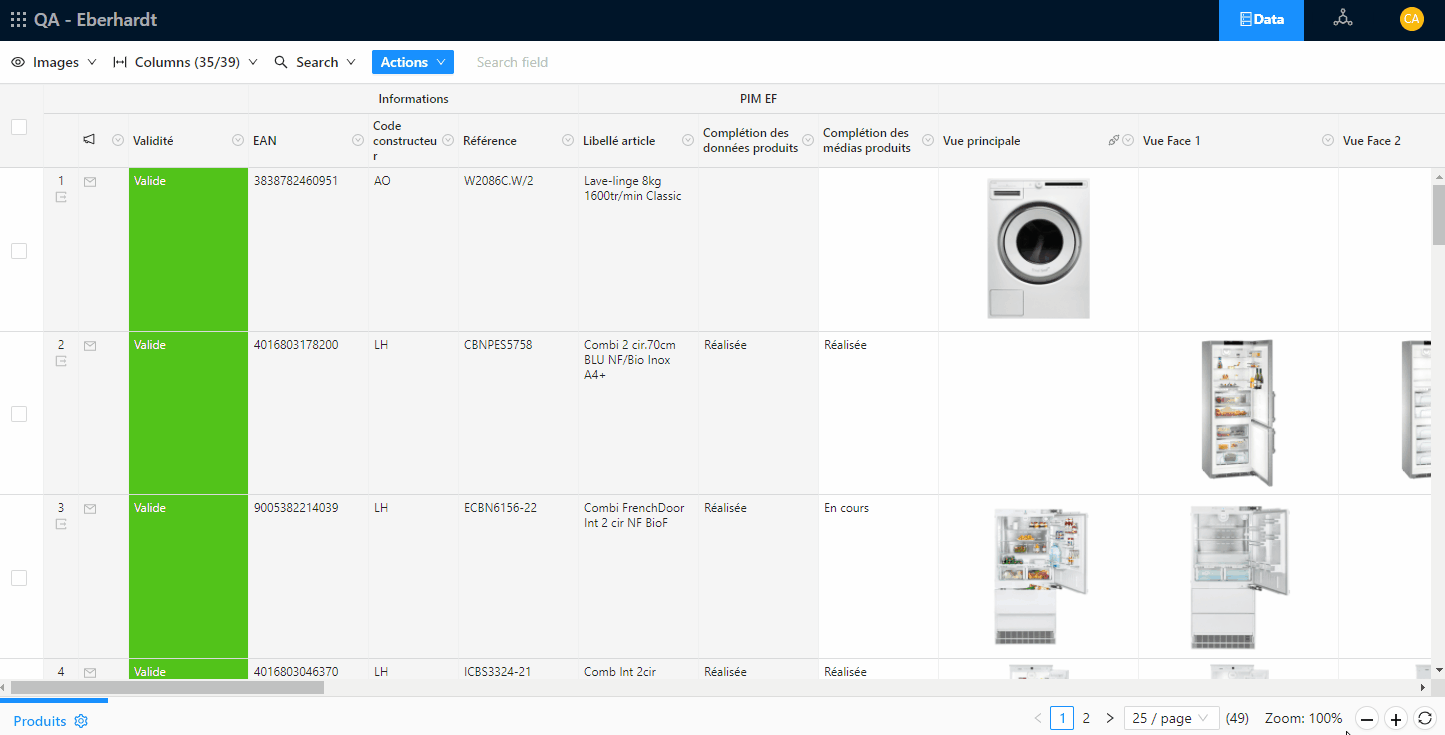Viewport: 1445px width, 735px height.
Task: Click into the Search field input
Action: pos(560,62)
